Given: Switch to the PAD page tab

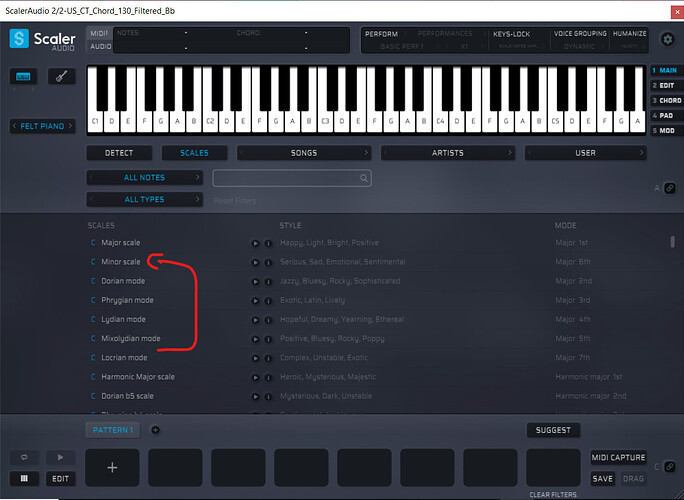Looking at the screenshot, I should click(667, 116).
